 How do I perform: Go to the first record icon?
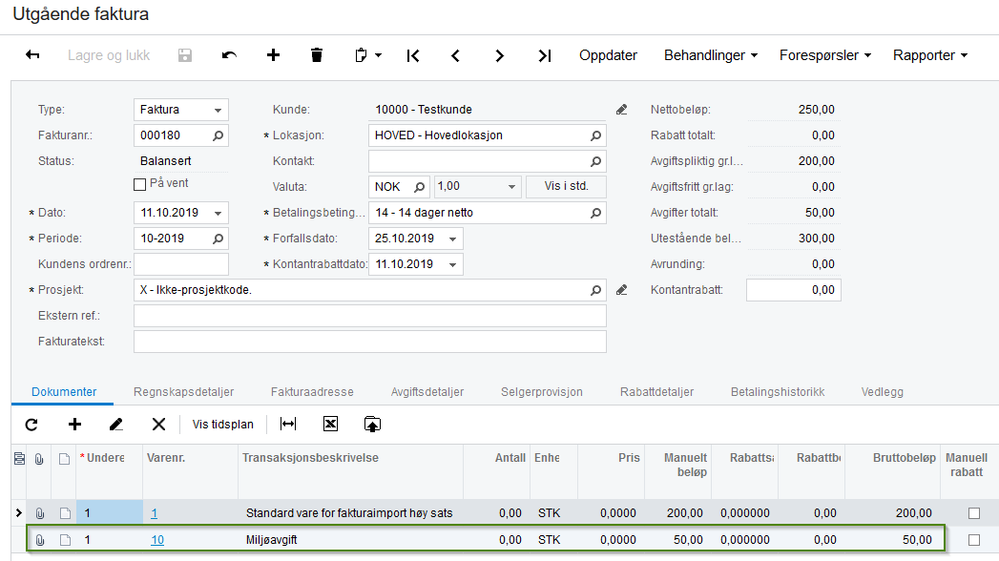click(412, 56)
